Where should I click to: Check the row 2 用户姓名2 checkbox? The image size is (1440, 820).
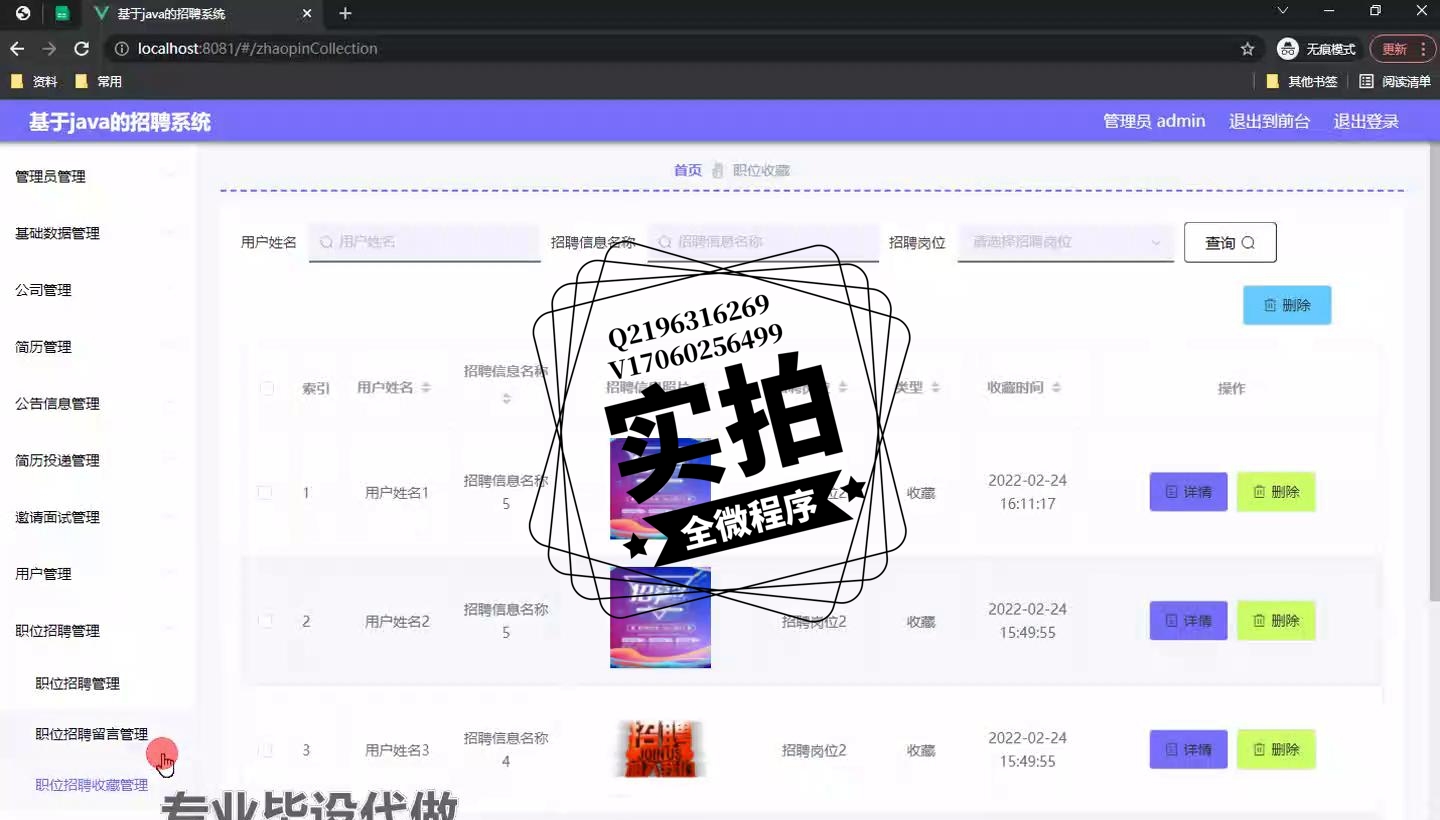265,621
